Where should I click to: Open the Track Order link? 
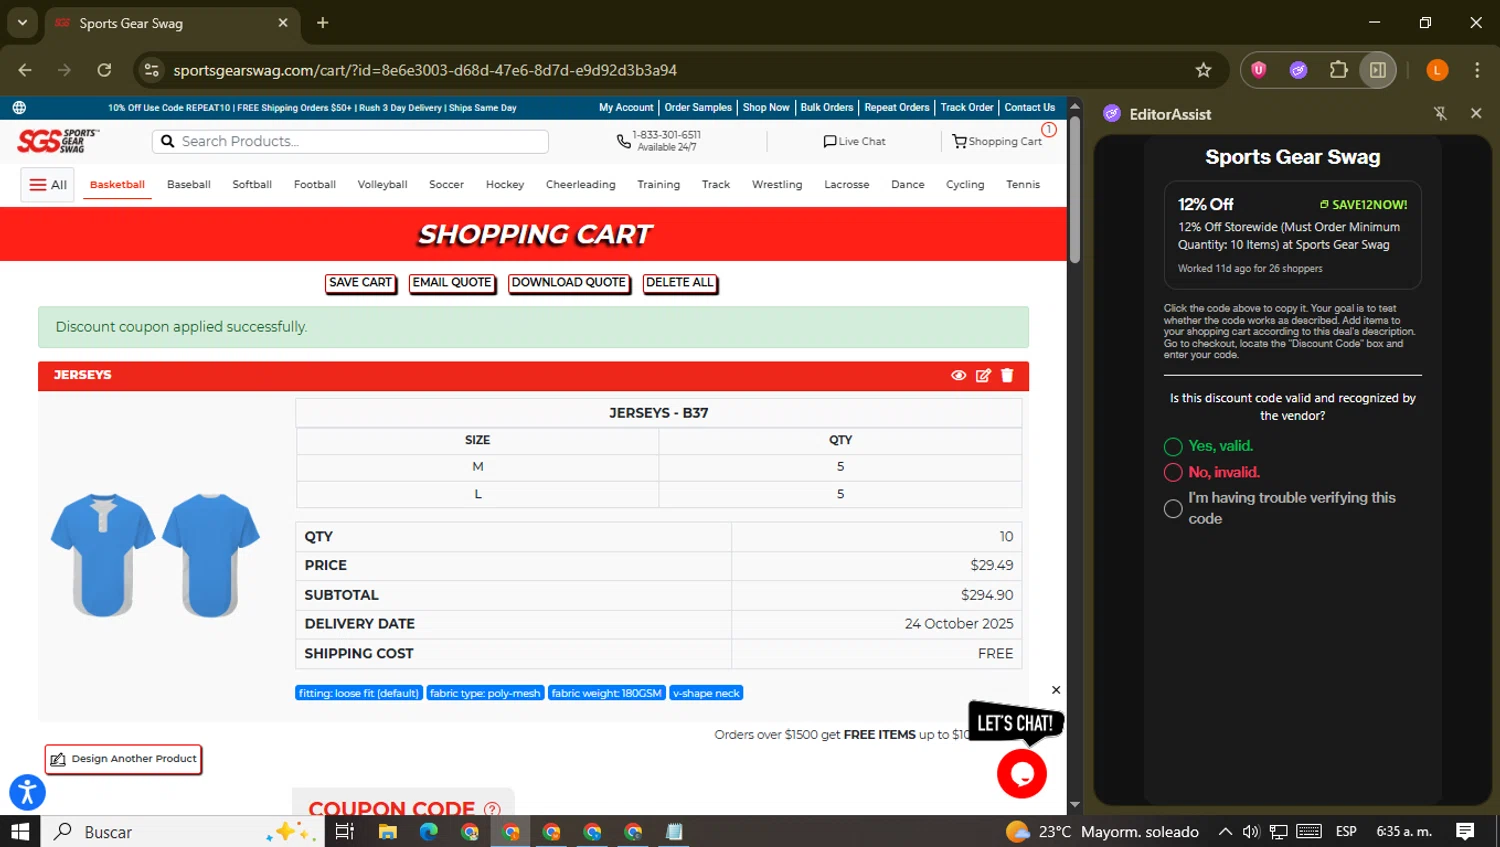click(967, 107)
